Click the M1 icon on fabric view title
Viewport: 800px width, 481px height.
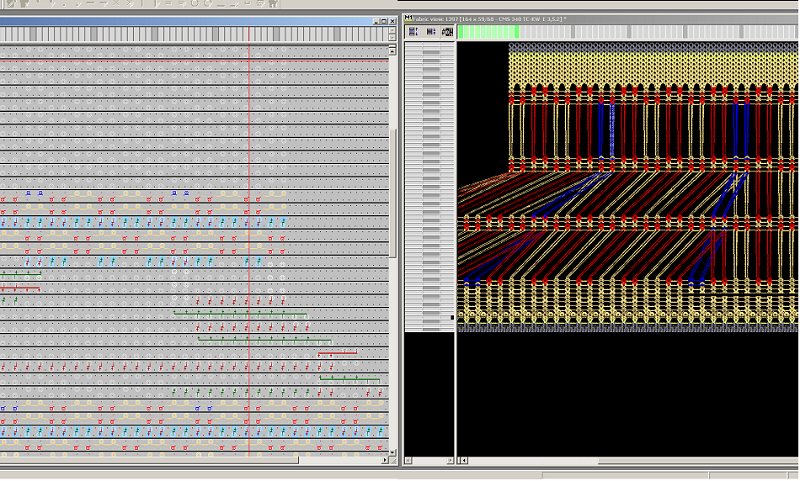pos(407,20)
